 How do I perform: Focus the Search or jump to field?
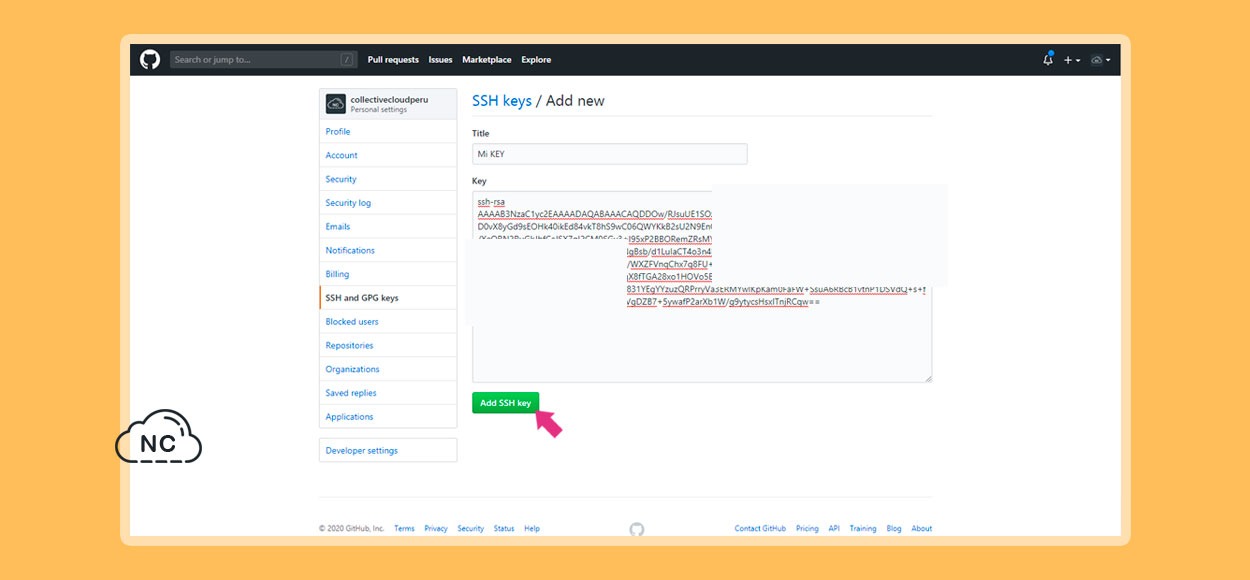point(263,60)
